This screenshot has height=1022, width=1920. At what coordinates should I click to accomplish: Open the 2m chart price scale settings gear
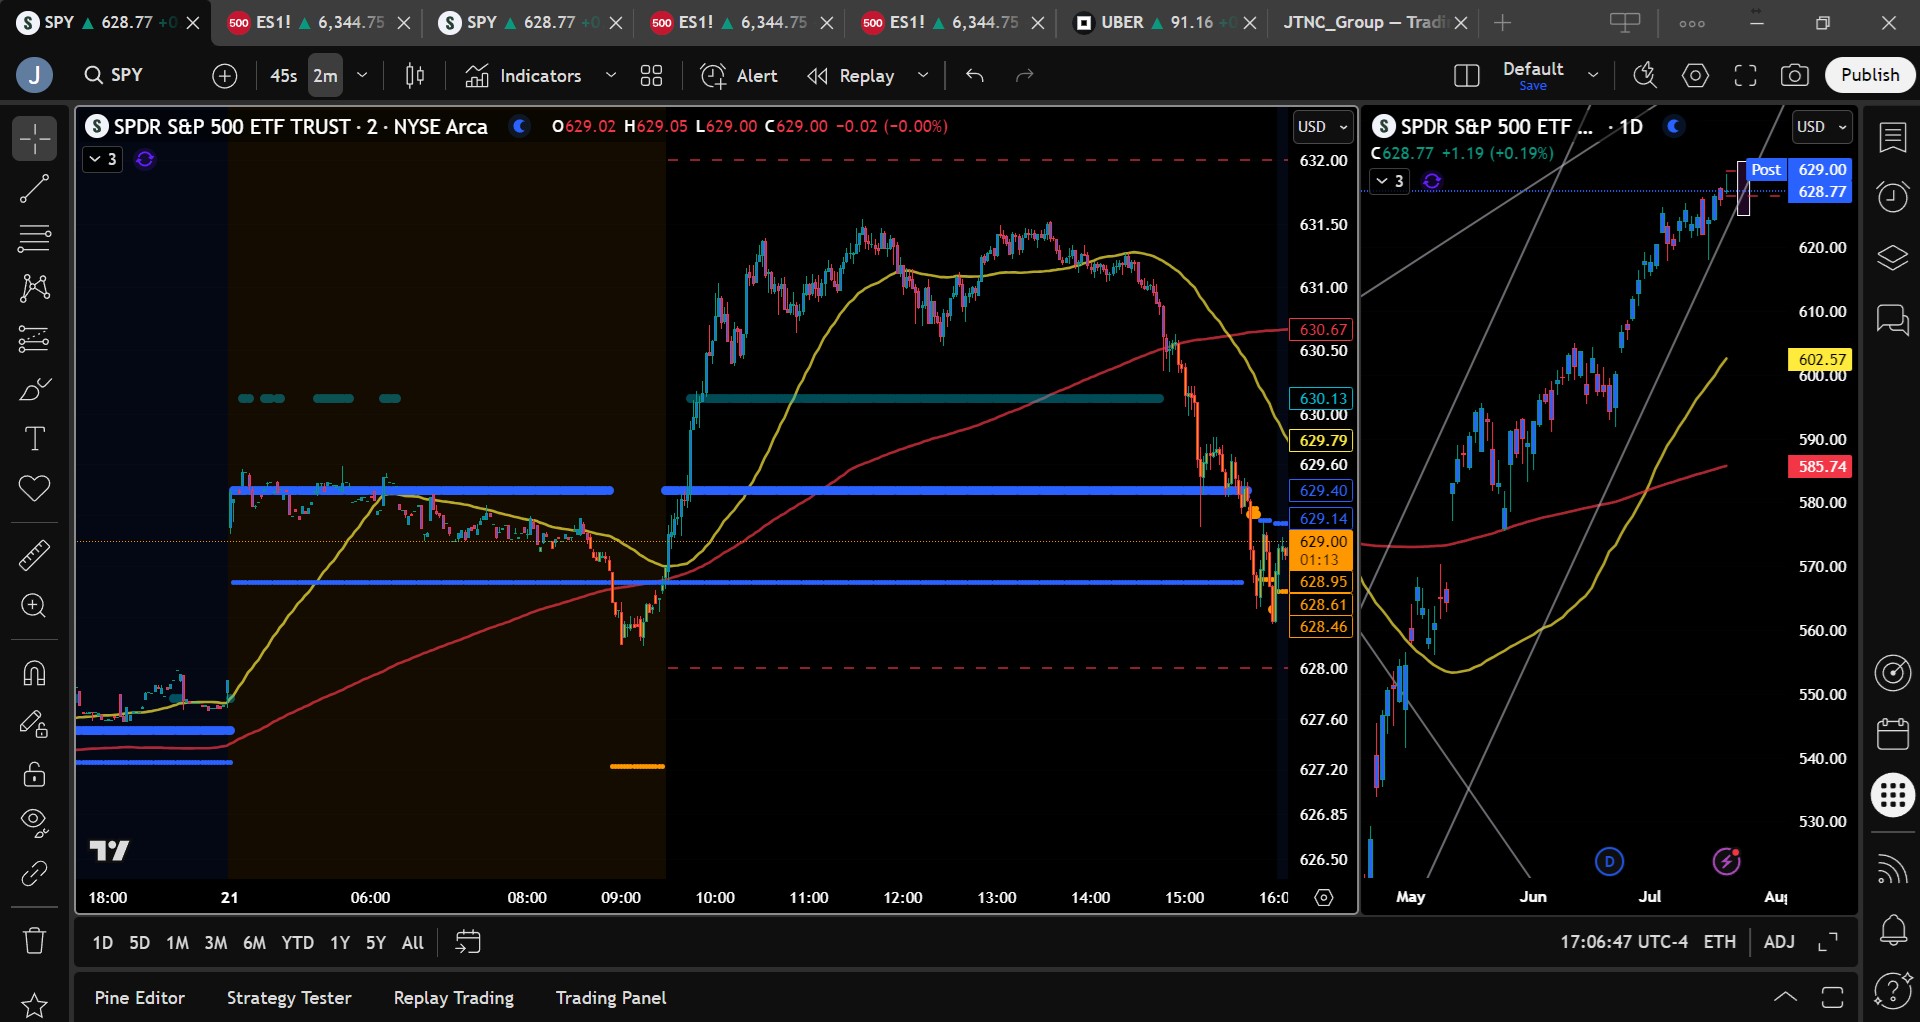(1324, 897)
